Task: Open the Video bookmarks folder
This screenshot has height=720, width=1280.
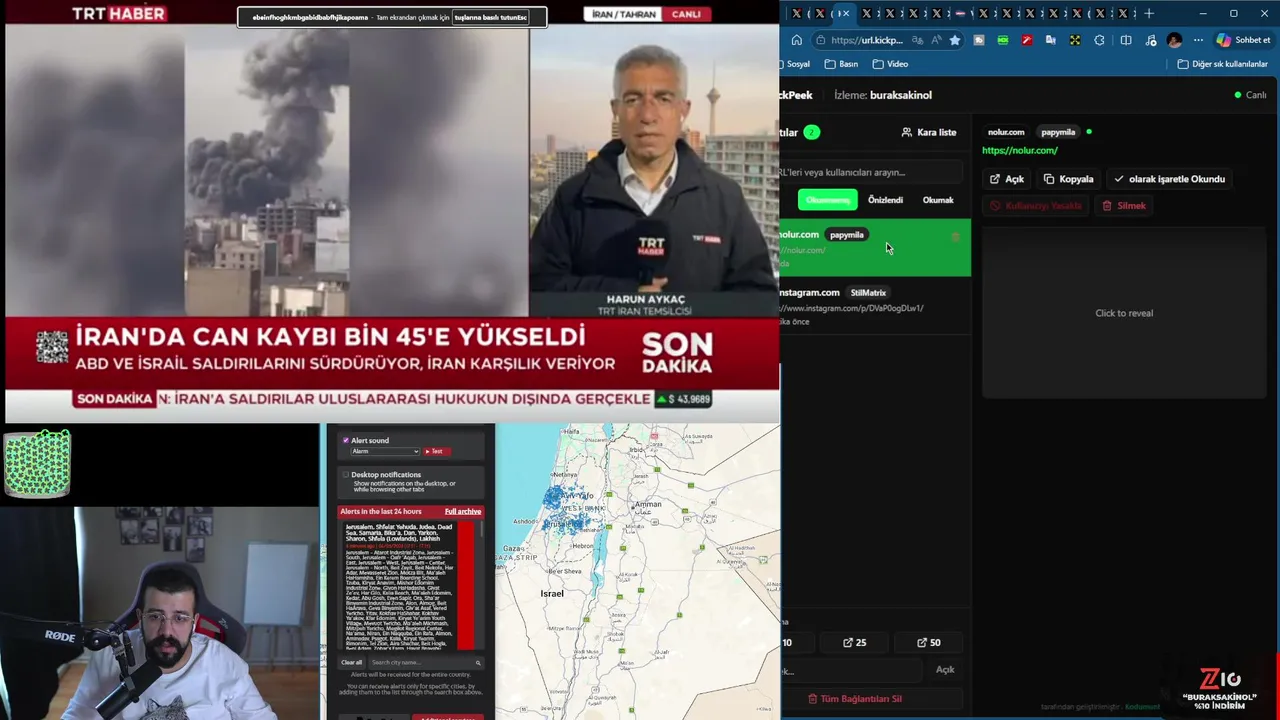Action: 890,64
